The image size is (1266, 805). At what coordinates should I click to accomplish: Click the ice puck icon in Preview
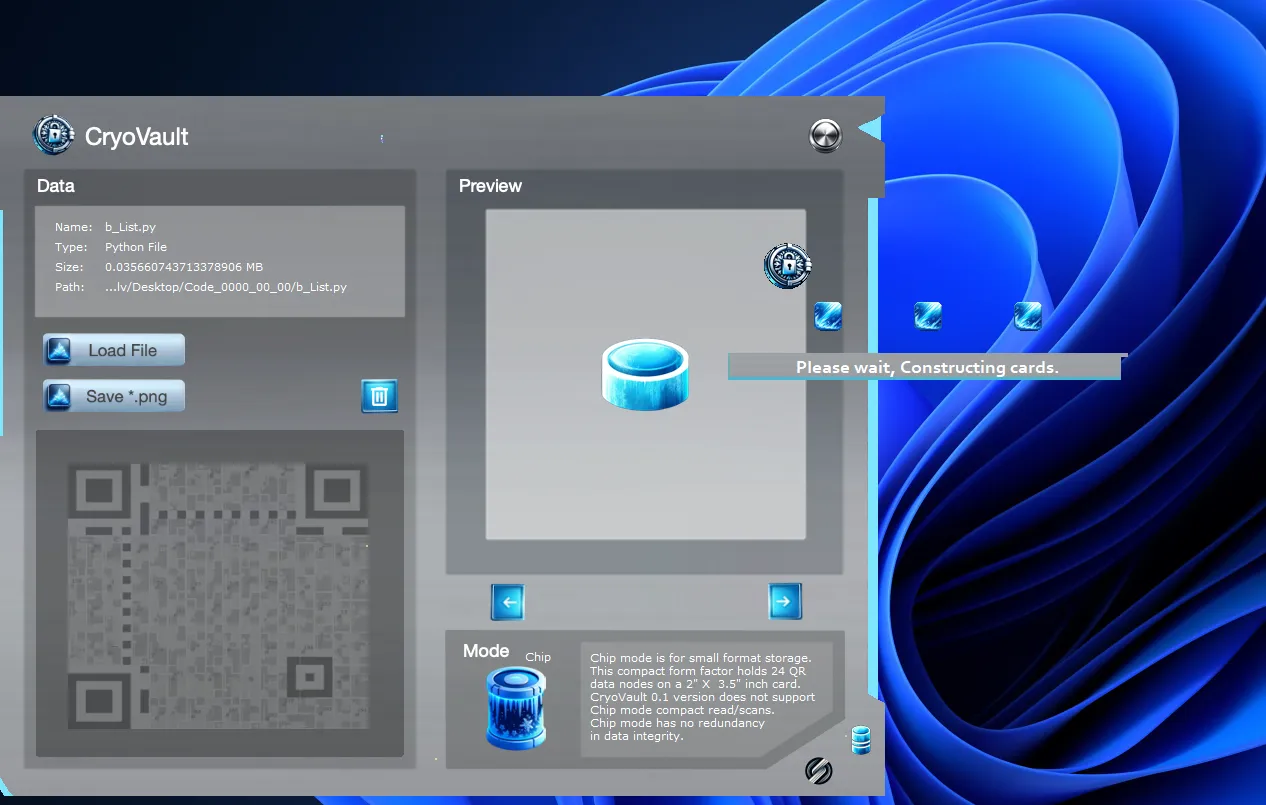click(x=646, y=374)
